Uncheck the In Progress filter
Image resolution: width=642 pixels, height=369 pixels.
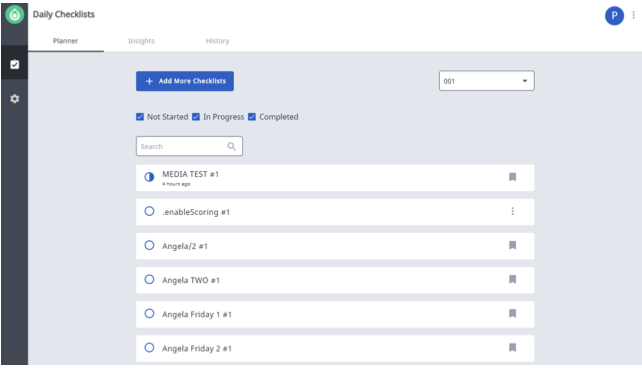[196, 117]
